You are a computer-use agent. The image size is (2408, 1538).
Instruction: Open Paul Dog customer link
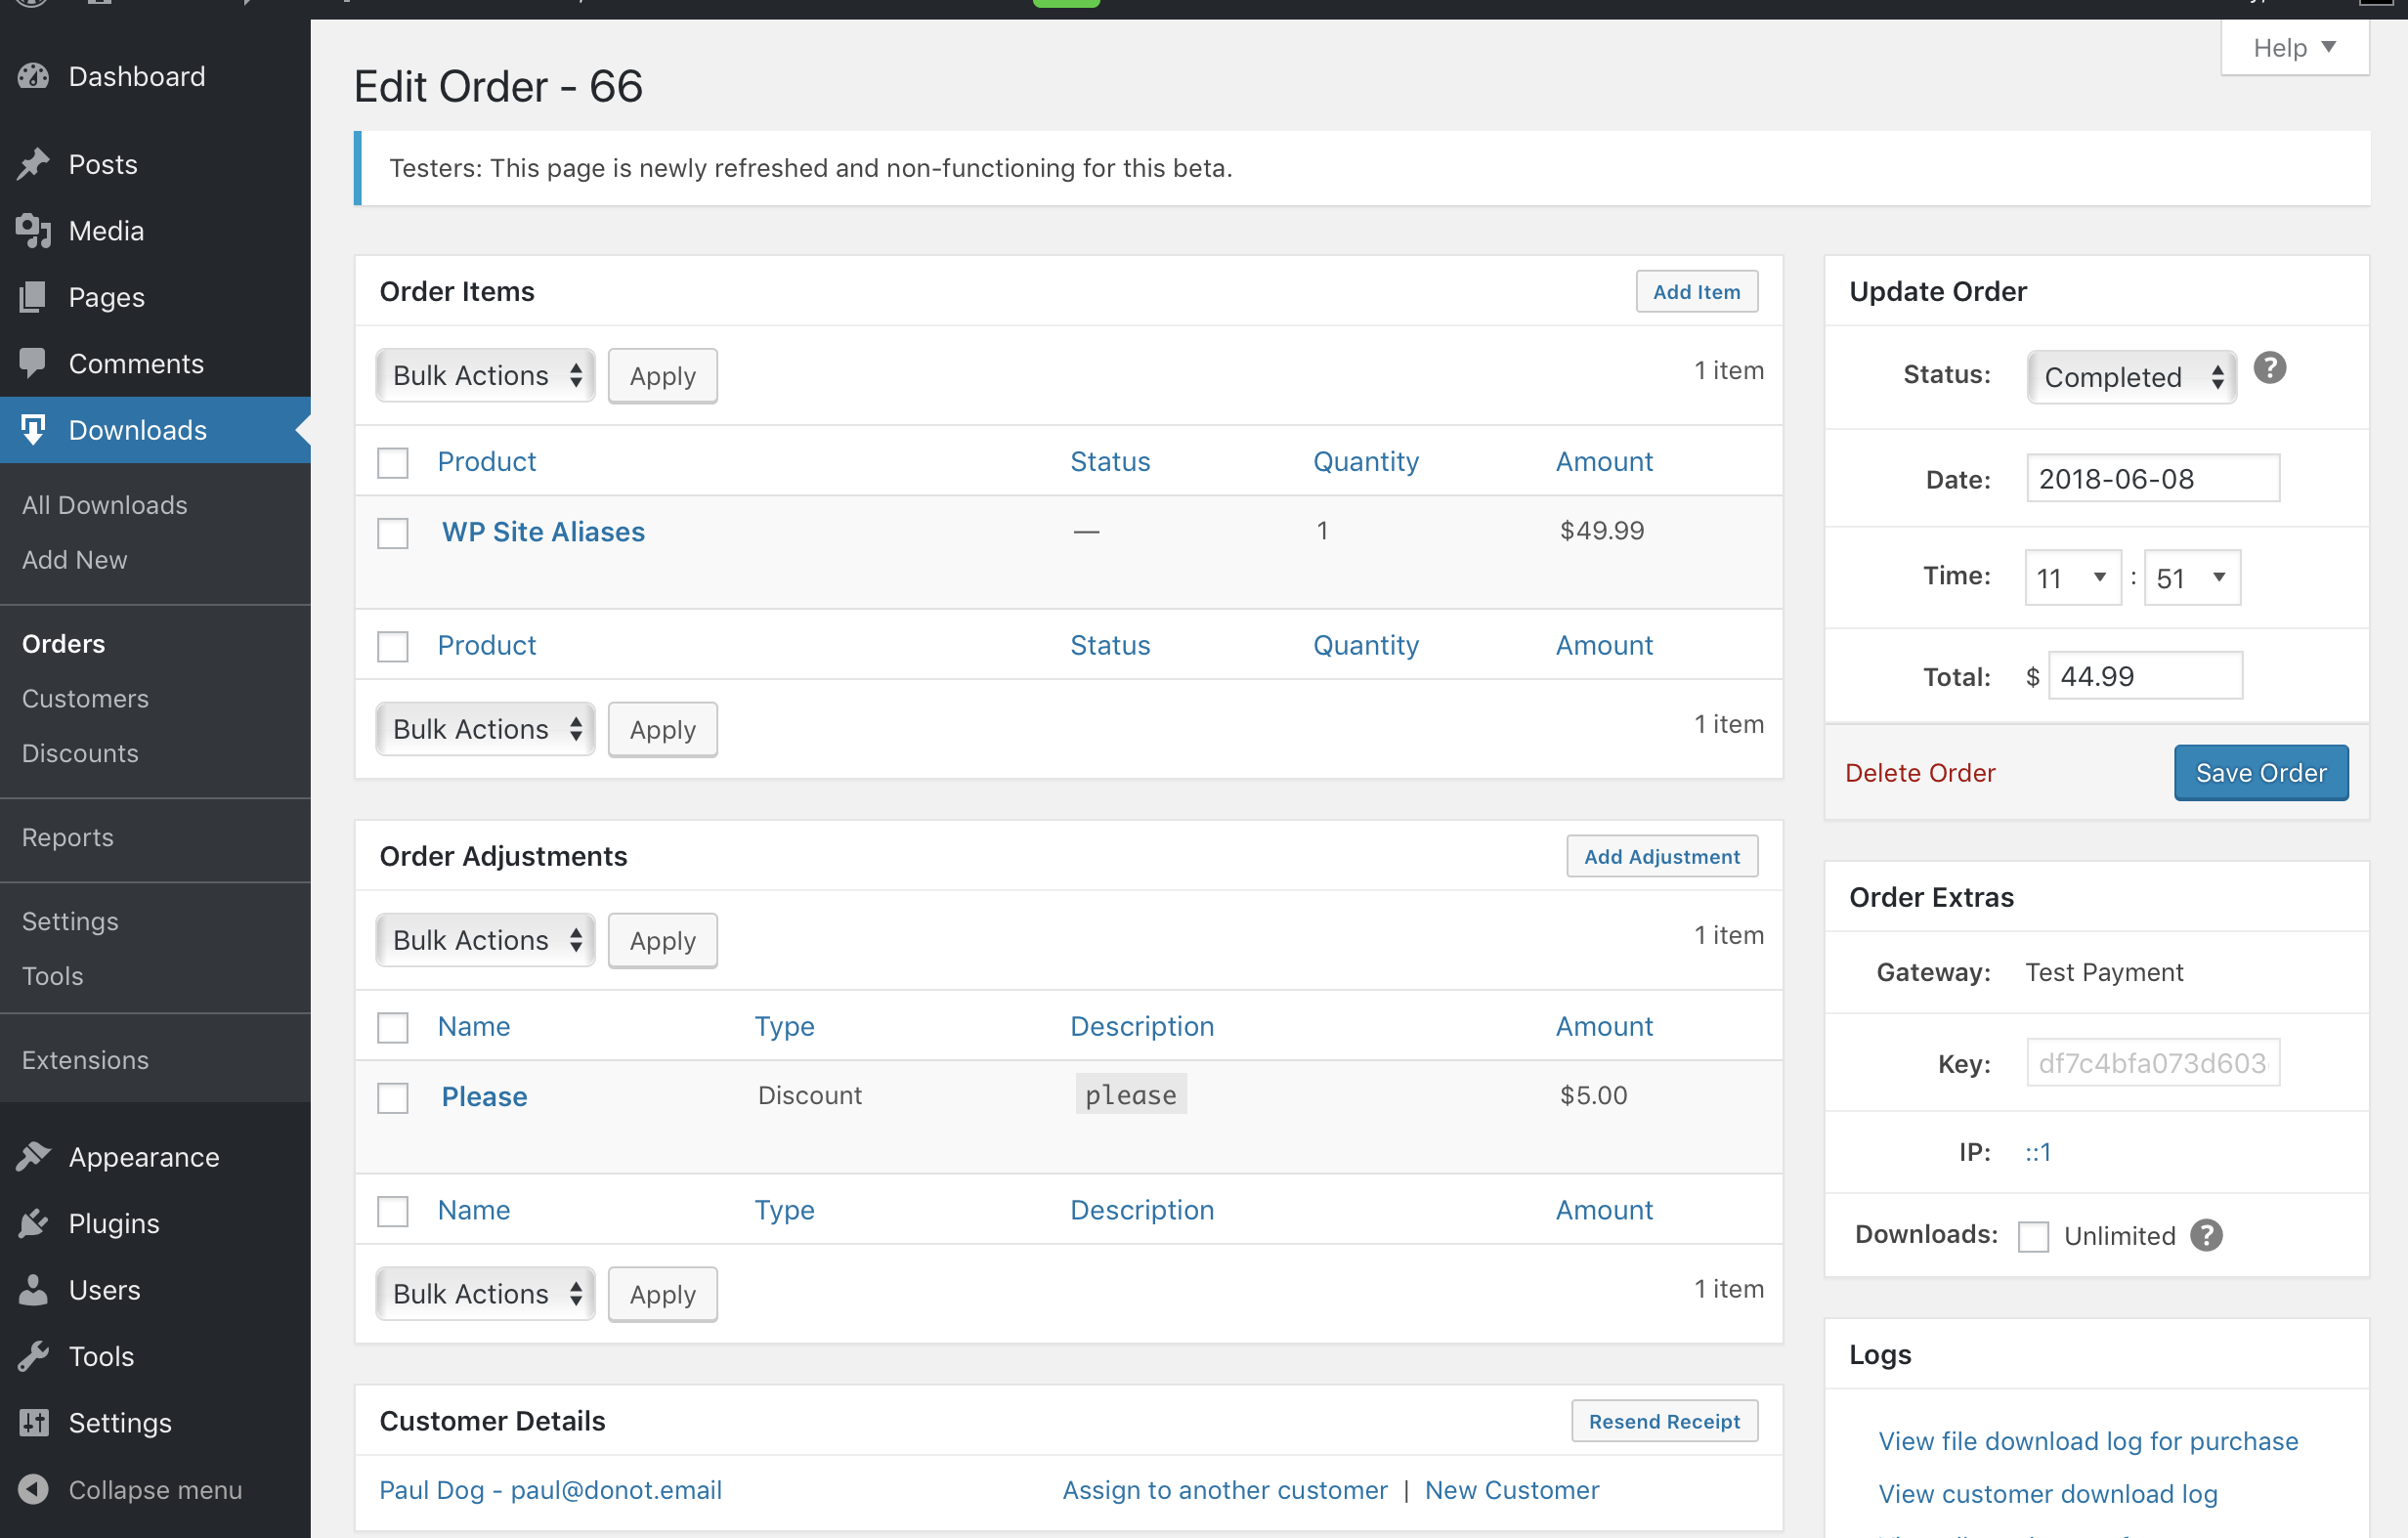tap(550, 1490)
